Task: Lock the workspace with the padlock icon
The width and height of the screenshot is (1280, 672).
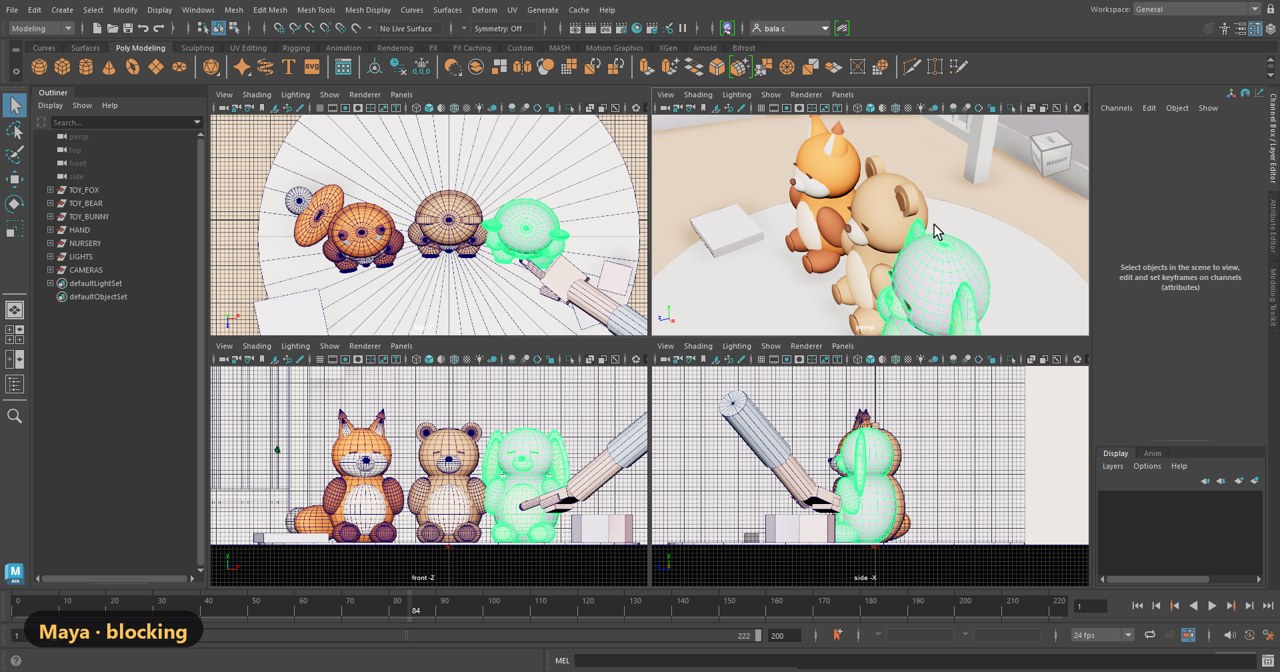Action: (x=1272, y=9)
